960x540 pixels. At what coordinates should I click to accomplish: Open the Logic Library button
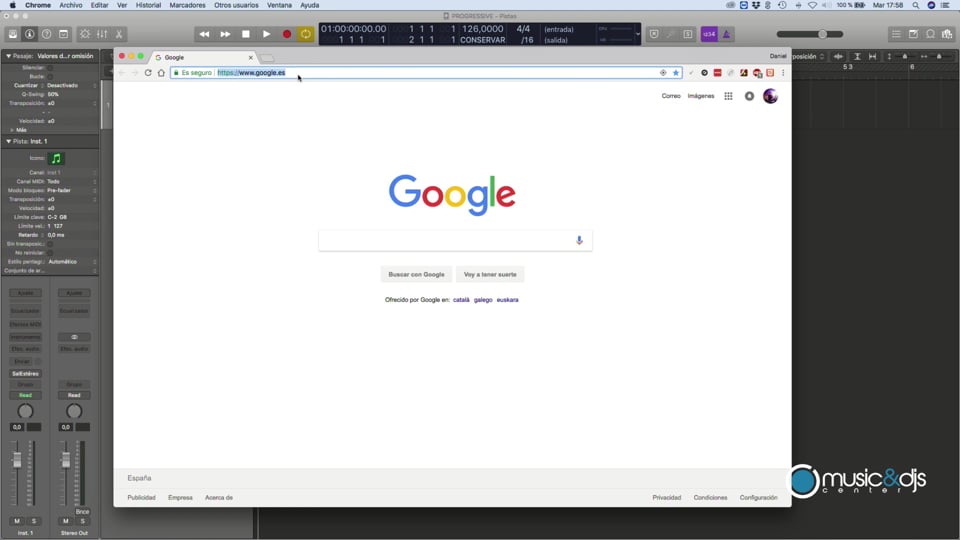coord(12,34)
